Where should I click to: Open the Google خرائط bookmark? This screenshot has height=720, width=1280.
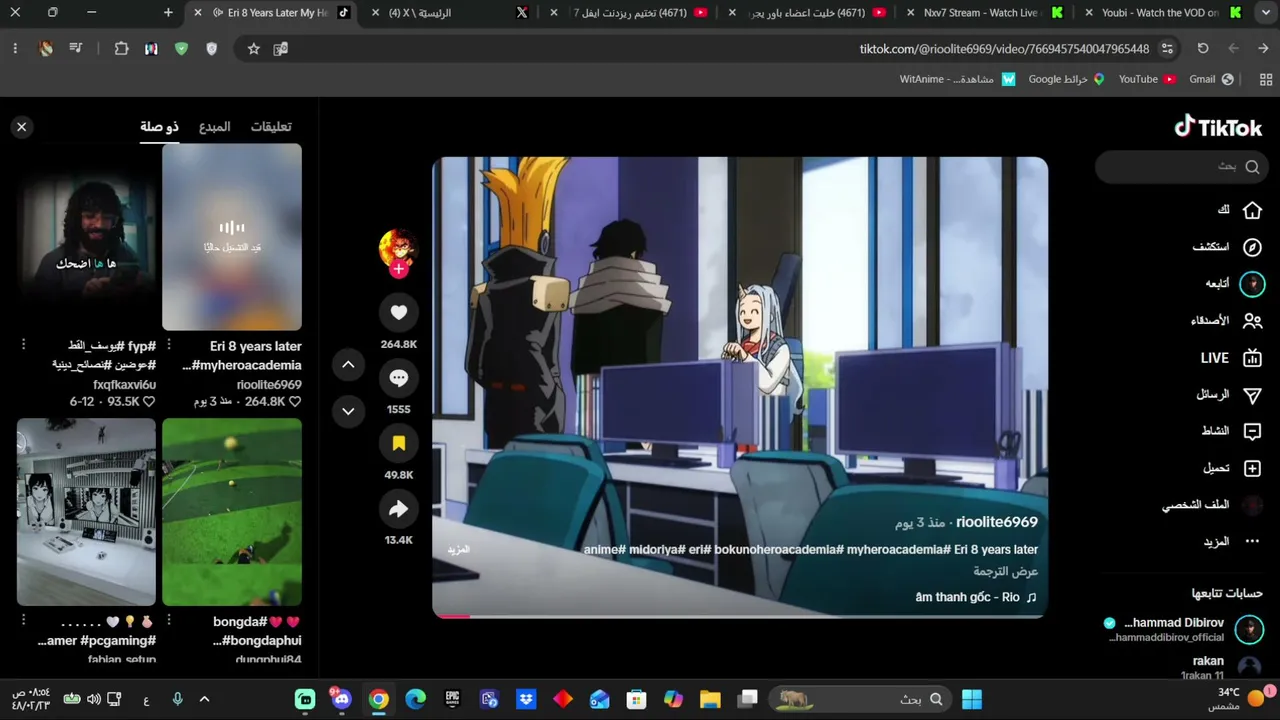1066,79
